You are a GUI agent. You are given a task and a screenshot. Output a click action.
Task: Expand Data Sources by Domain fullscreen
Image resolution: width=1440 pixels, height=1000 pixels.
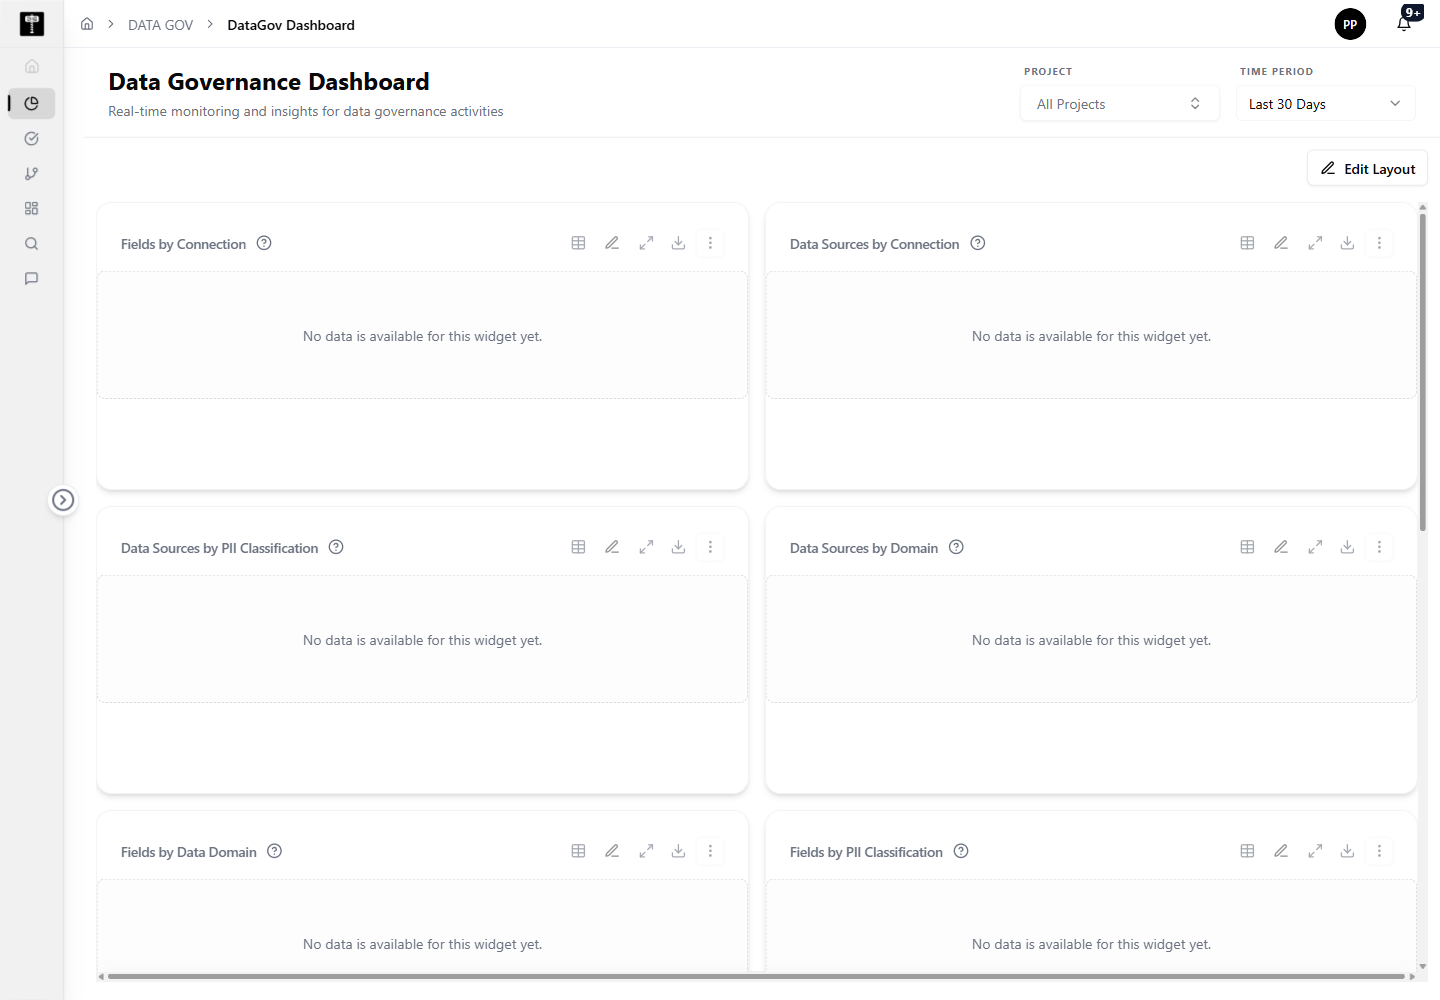point(1315,547)
